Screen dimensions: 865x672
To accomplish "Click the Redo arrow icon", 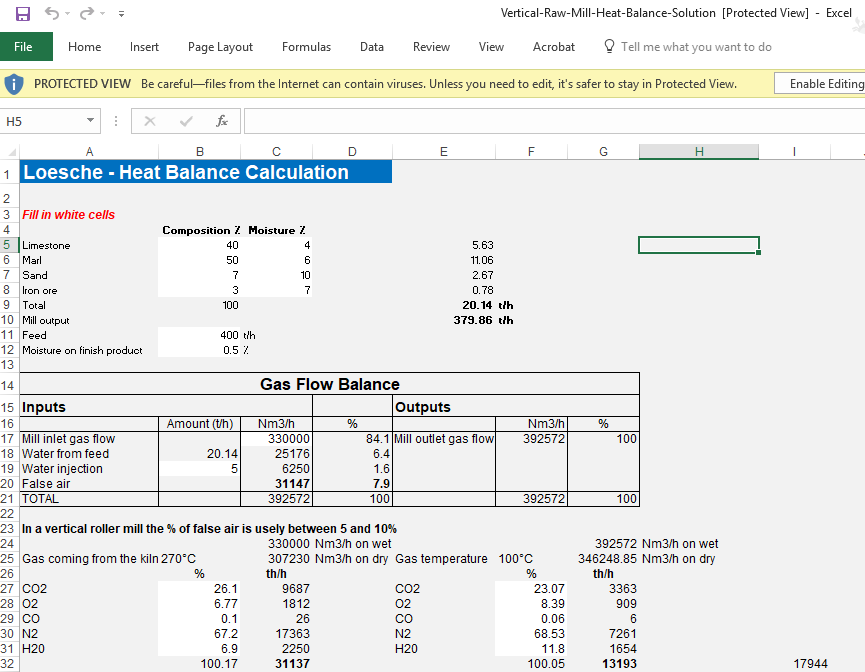I will (87, 13).
